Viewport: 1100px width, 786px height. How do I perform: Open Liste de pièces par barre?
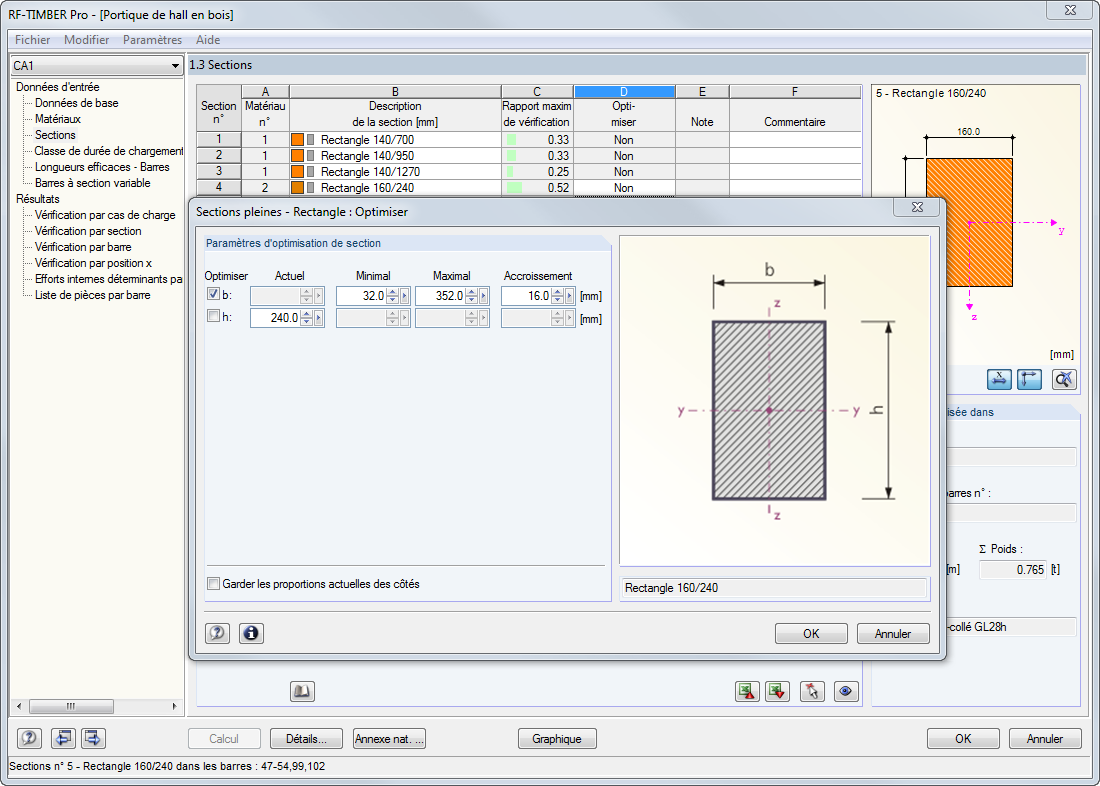[x=92, y=295]
